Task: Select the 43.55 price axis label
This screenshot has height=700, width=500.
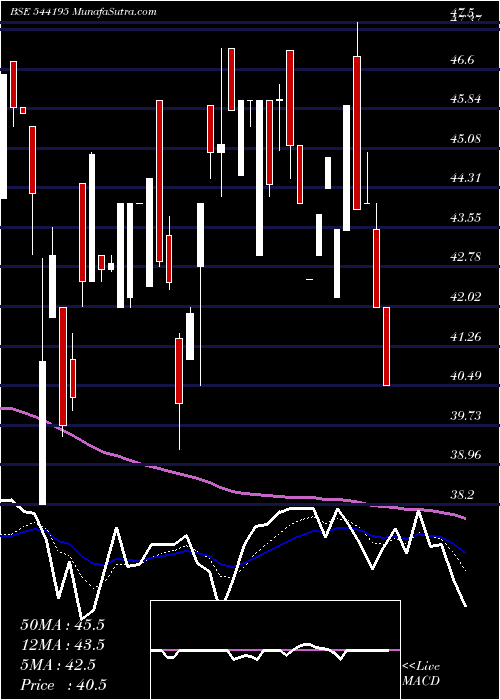Action: 466,218
